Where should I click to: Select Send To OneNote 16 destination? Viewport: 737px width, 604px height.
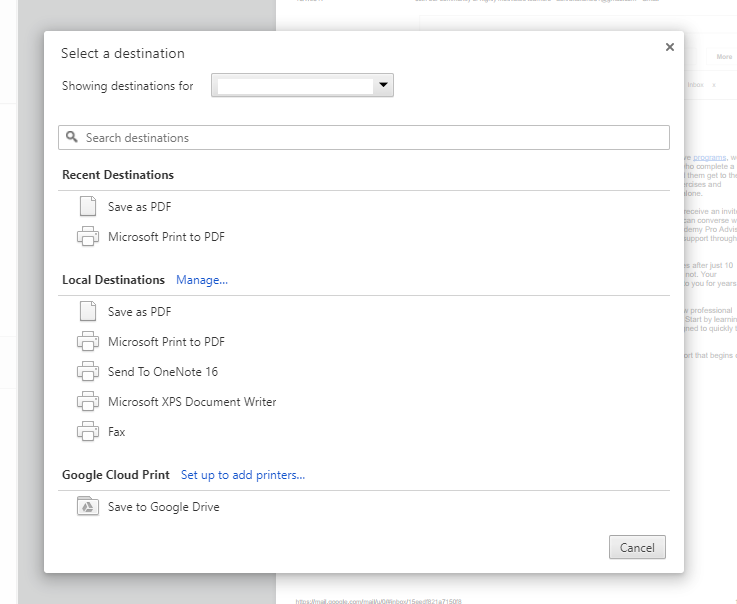tap(163, 372)
